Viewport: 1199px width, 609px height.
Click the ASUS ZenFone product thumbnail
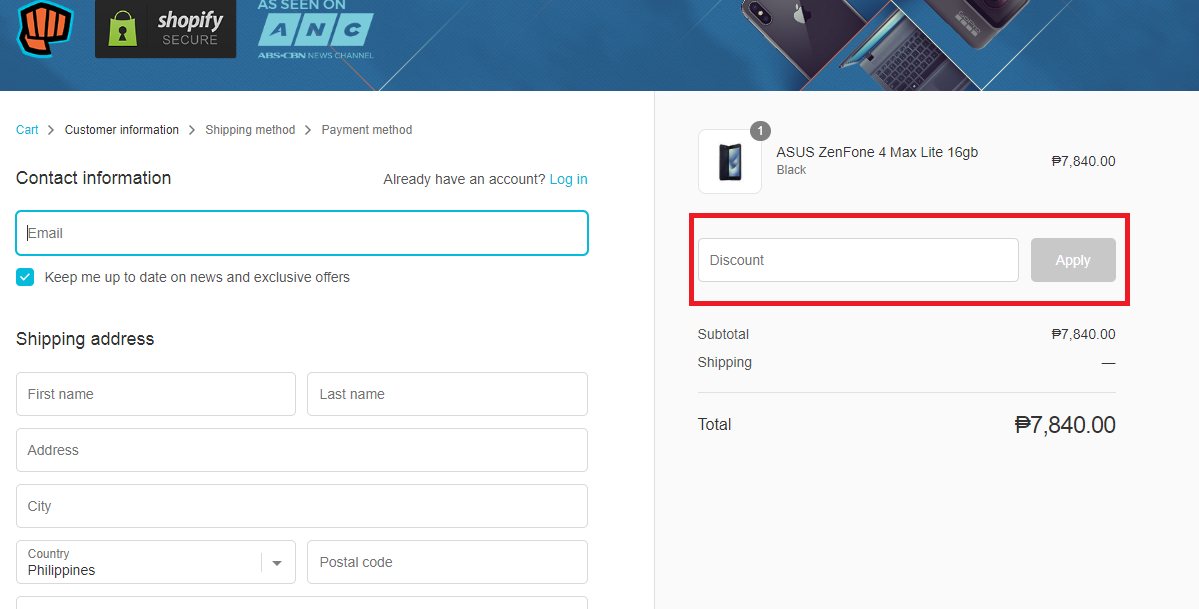click(x=729, y=161)
